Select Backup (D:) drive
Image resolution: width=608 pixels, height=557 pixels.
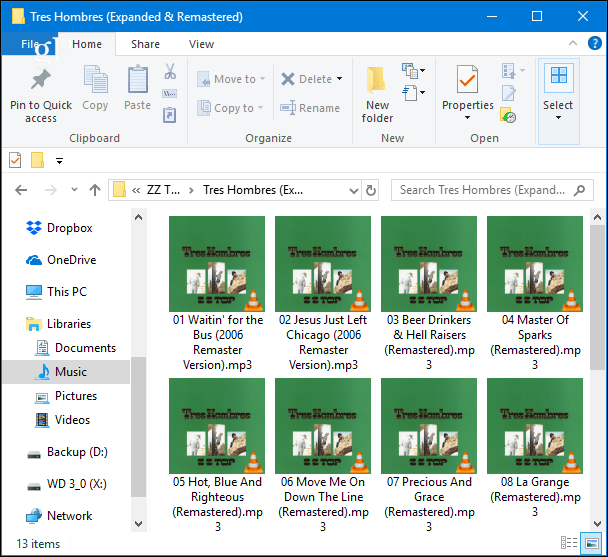[x=67, y=452]
